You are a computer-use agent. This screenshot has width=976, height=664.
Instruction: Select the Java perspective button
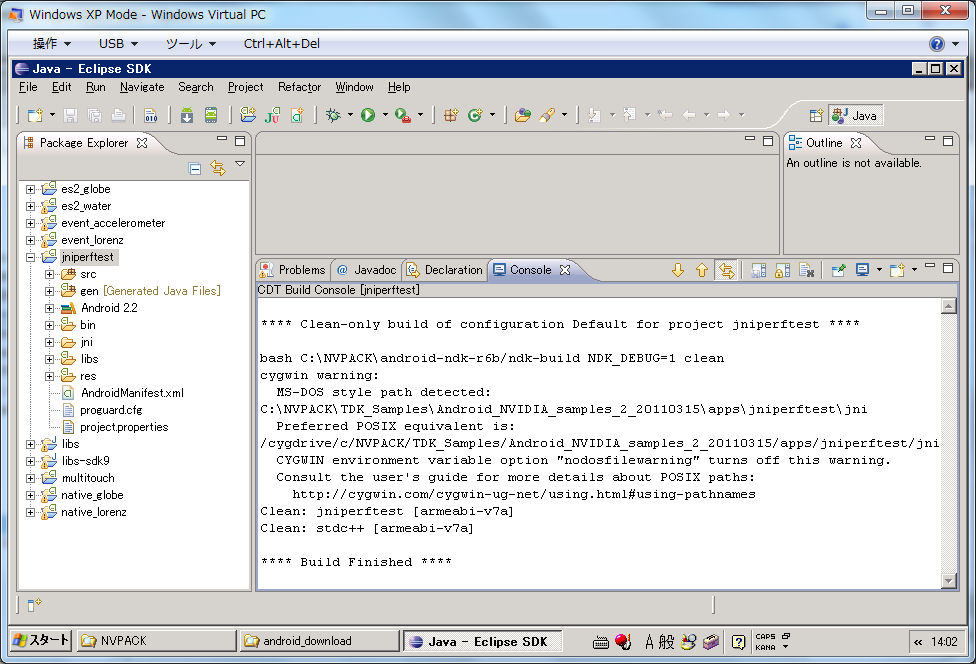856,116
